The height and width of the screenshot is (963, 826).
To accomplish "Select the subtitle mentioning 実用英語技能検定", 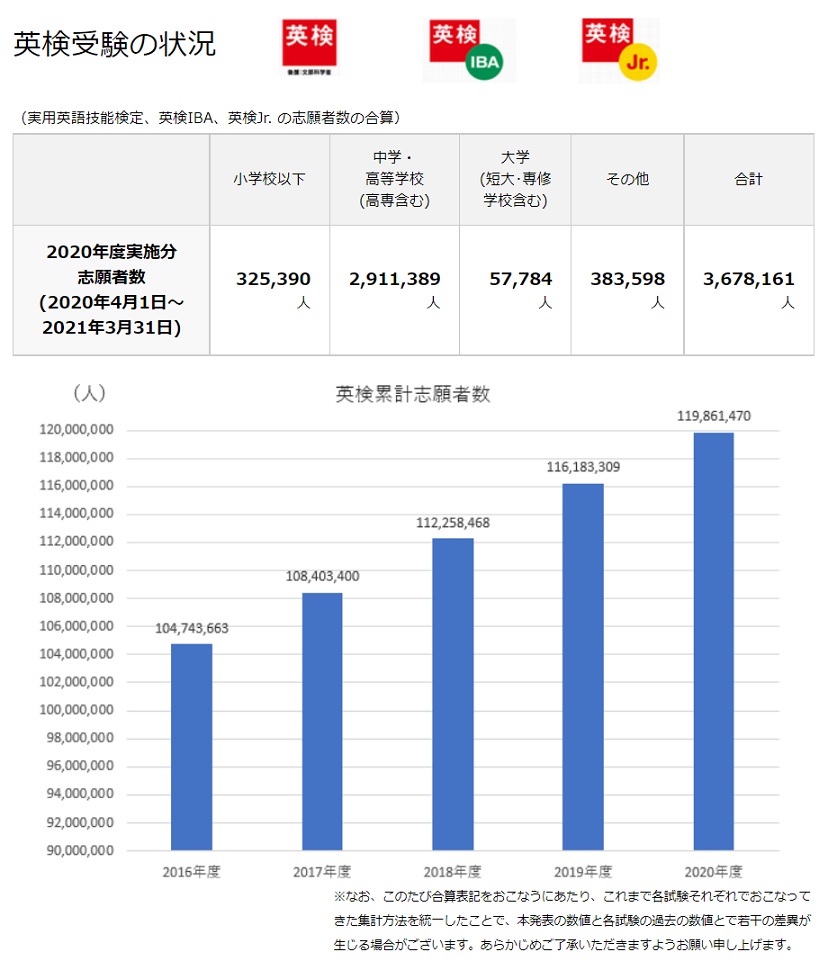I will pos(210,117).
